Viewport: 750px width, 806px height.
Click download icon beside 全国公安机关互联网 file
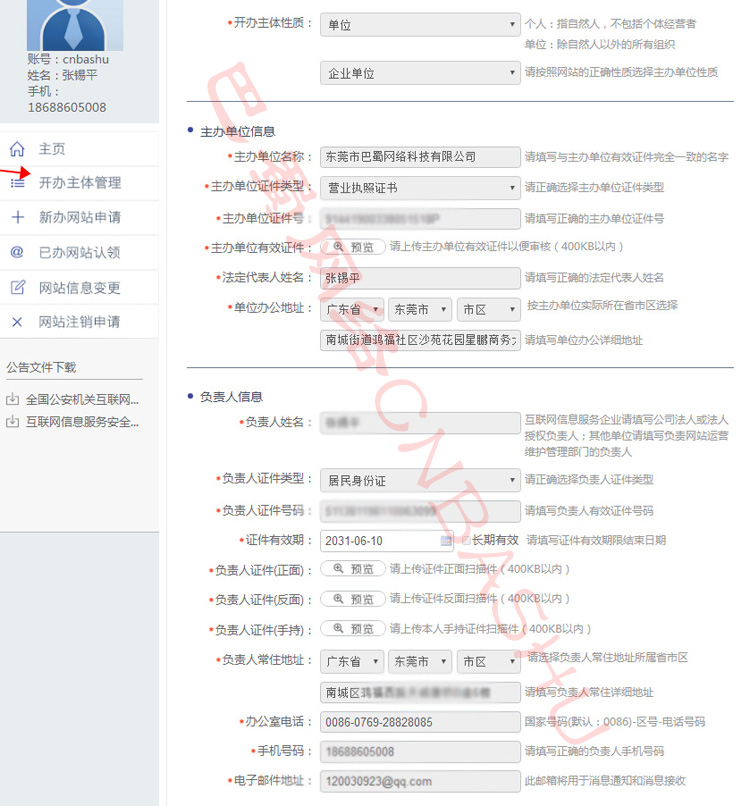click(12, 400)
